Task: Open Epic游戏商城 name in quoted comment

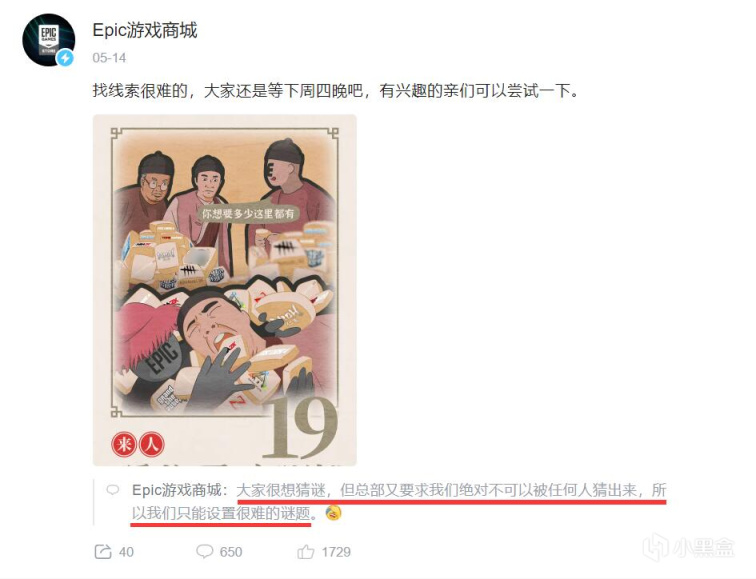Action: [176, 490]
